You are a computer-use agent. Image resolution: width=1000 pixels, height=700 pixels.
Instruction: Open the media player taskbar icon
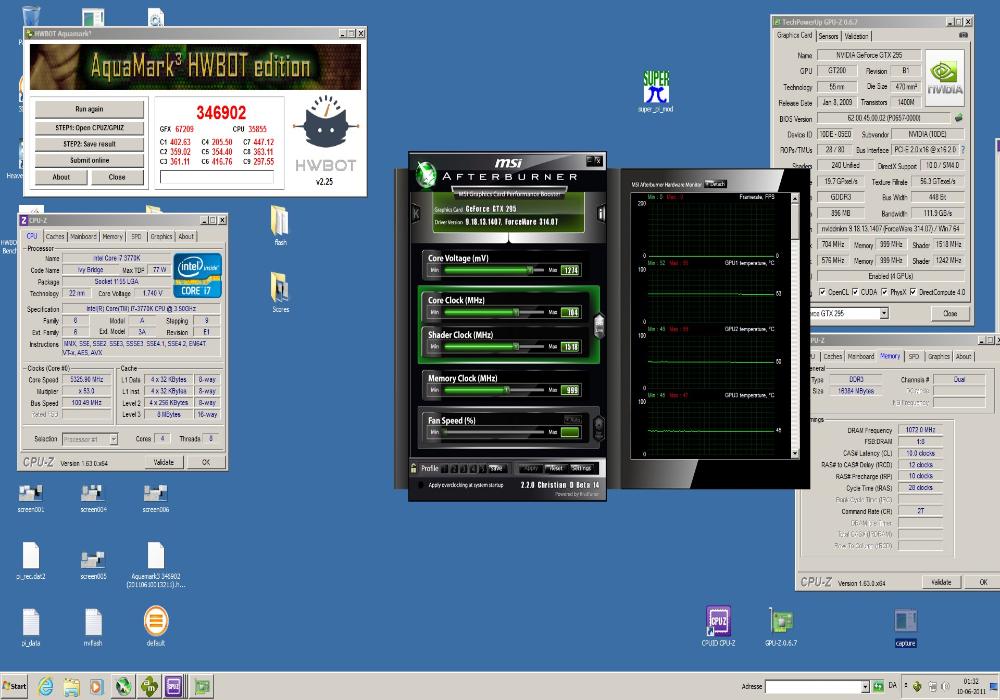(96, 687)
